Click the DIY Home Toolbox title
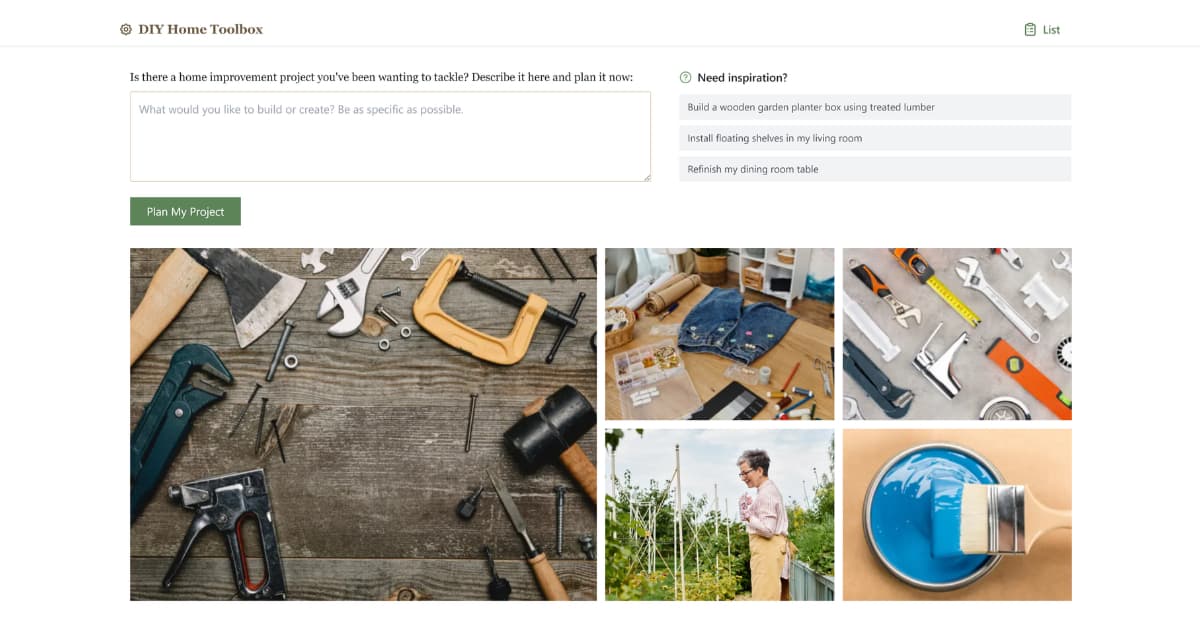The width and height of the screenshot is (1200, 630). 201,29
